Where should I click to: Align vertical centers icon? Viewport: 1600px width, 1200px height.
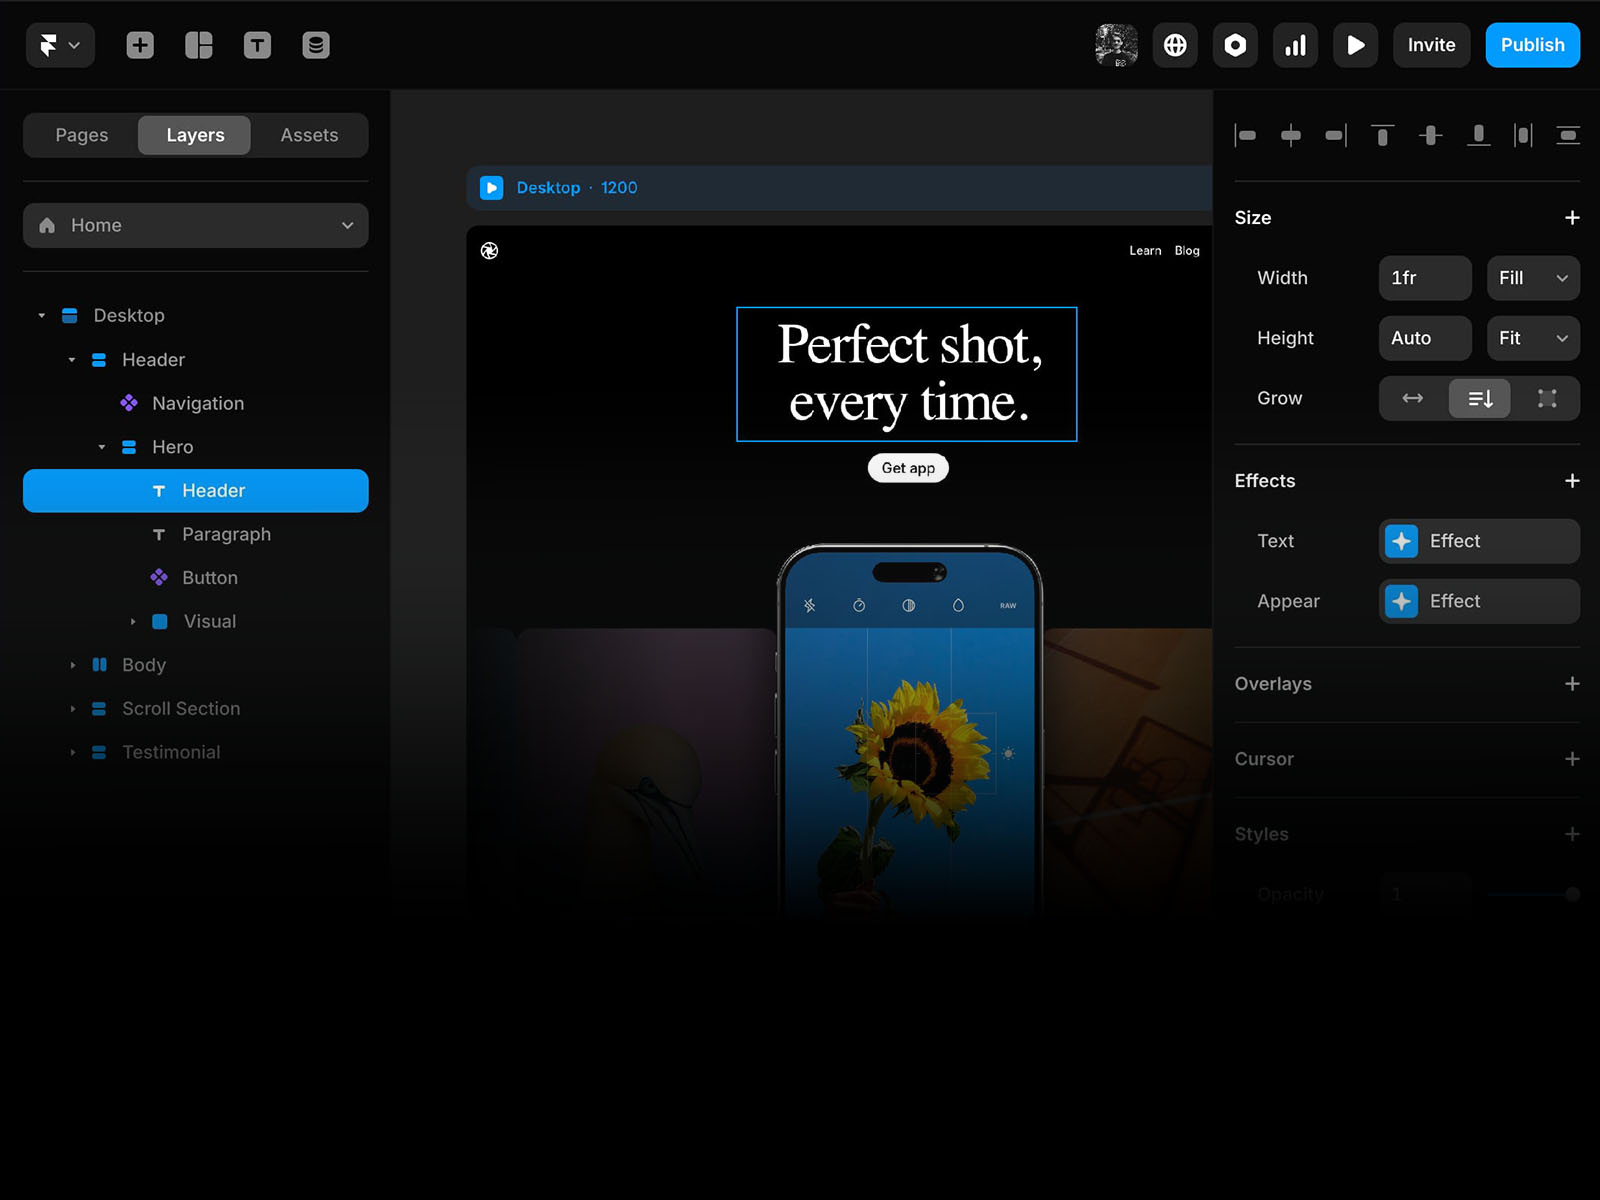[1431, 135]
